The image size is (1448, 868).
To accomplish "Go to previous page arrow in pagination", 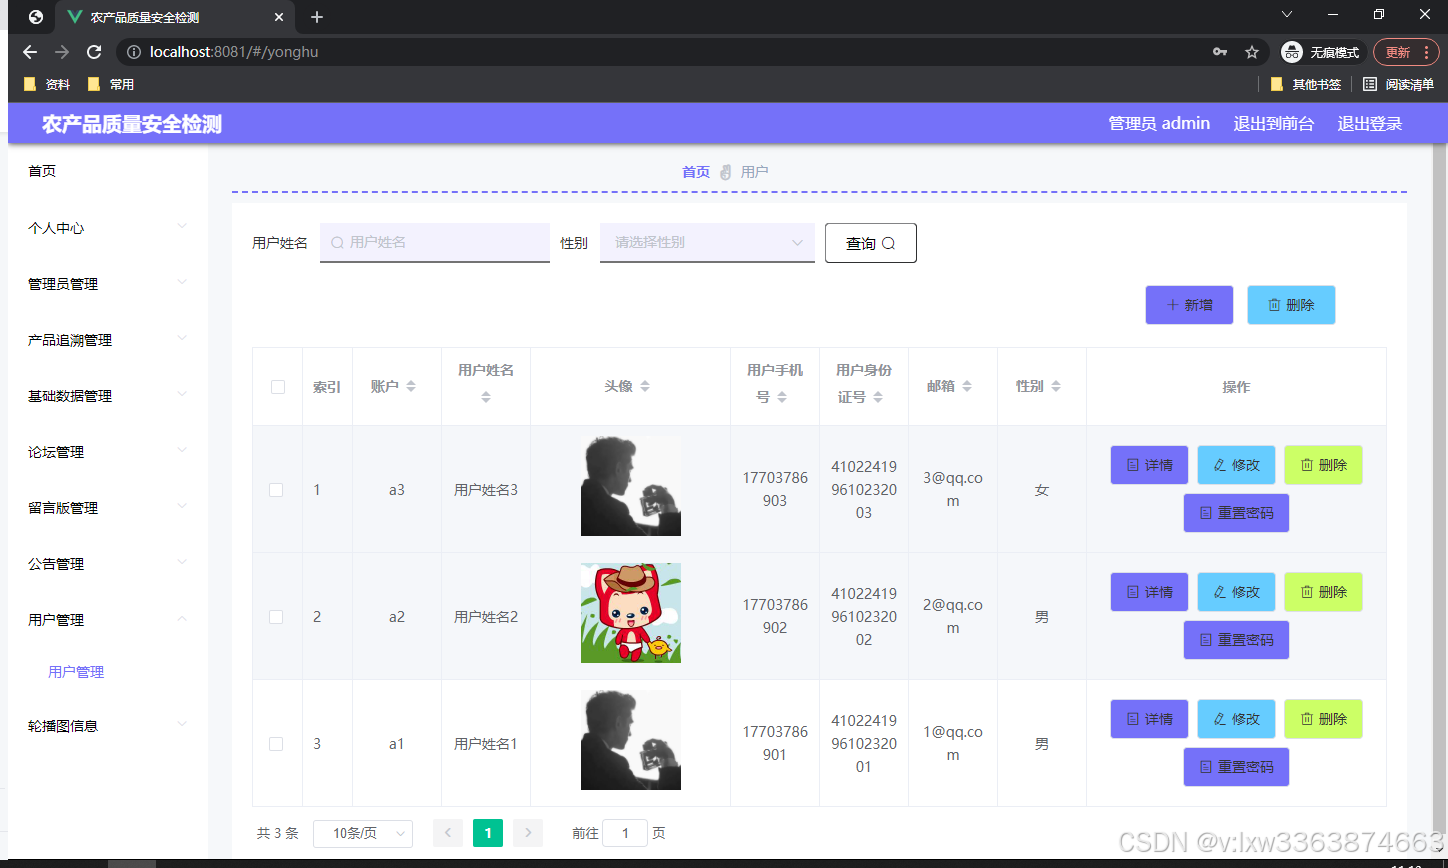I will (x=447, y=832).
